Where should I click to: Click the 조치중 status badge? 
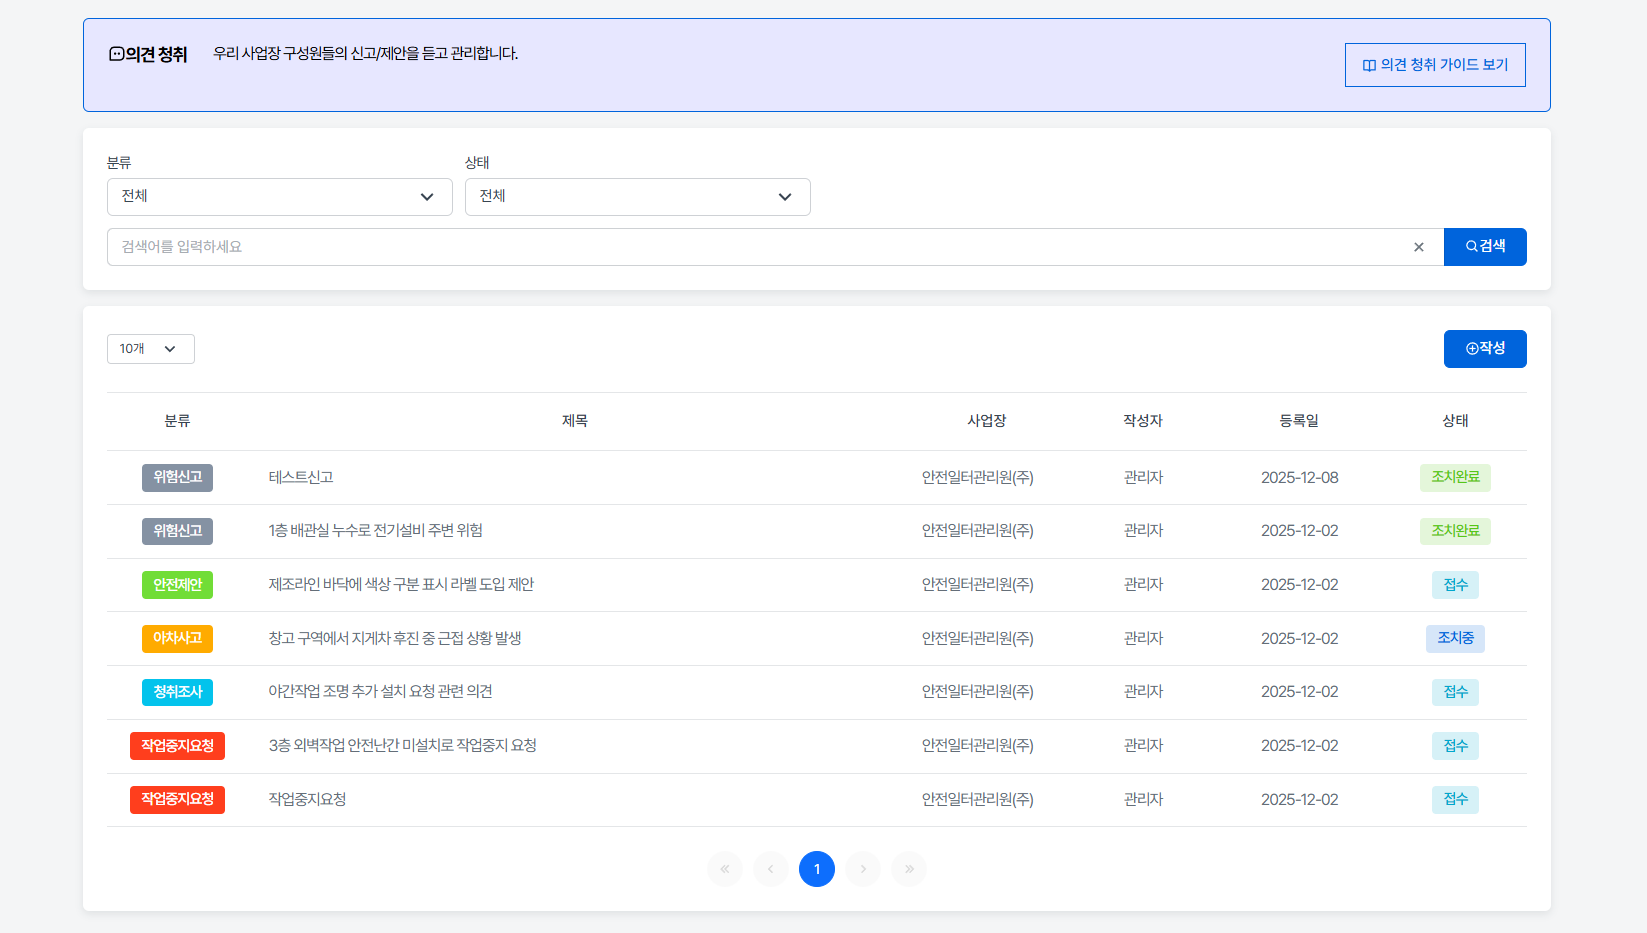(x=1455, y=638)
